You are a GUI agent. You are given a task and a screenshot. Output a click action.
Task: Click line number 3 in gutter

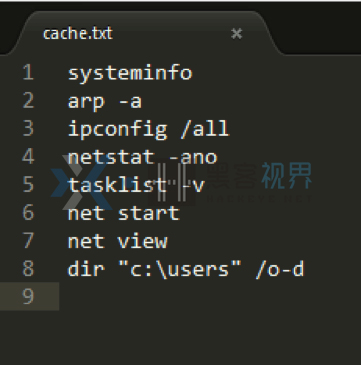click(x=28, y=128)
